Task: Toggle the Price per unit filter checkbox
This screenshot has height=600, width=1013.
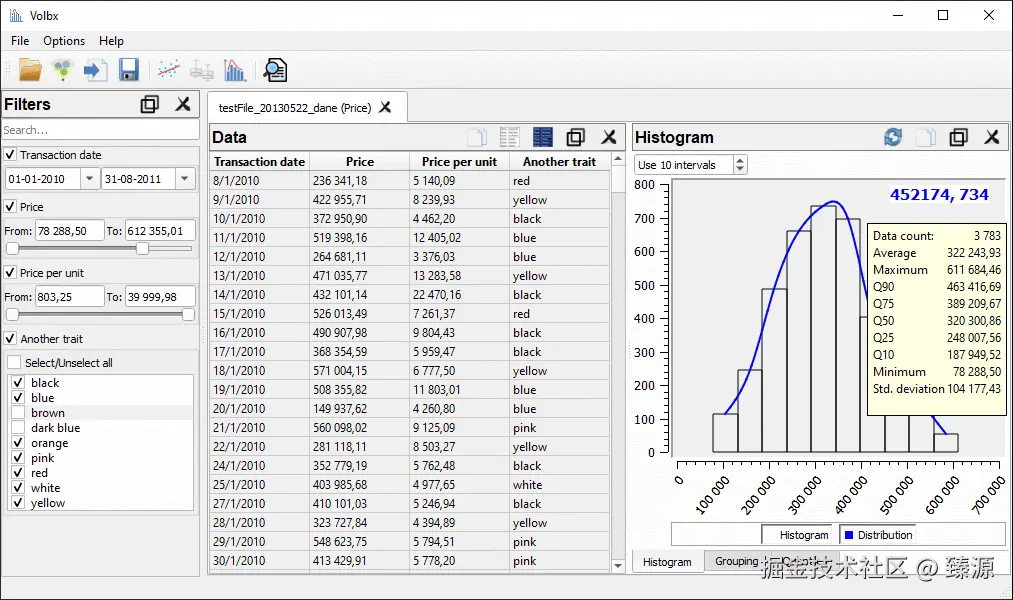Action: pyautogui.click(x=10, y=273)
